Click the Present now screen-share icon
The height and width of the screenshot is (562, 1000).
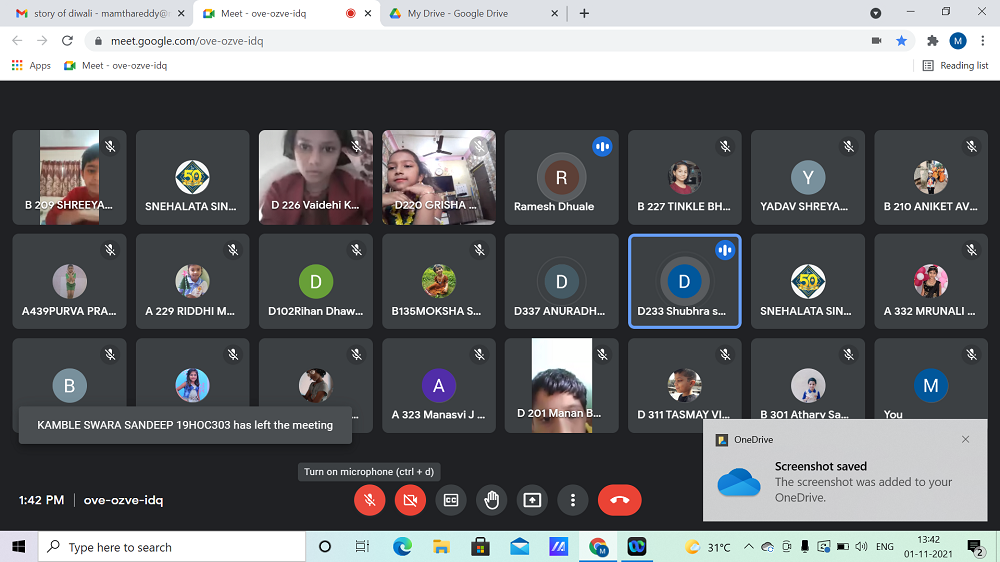(532, 500)
